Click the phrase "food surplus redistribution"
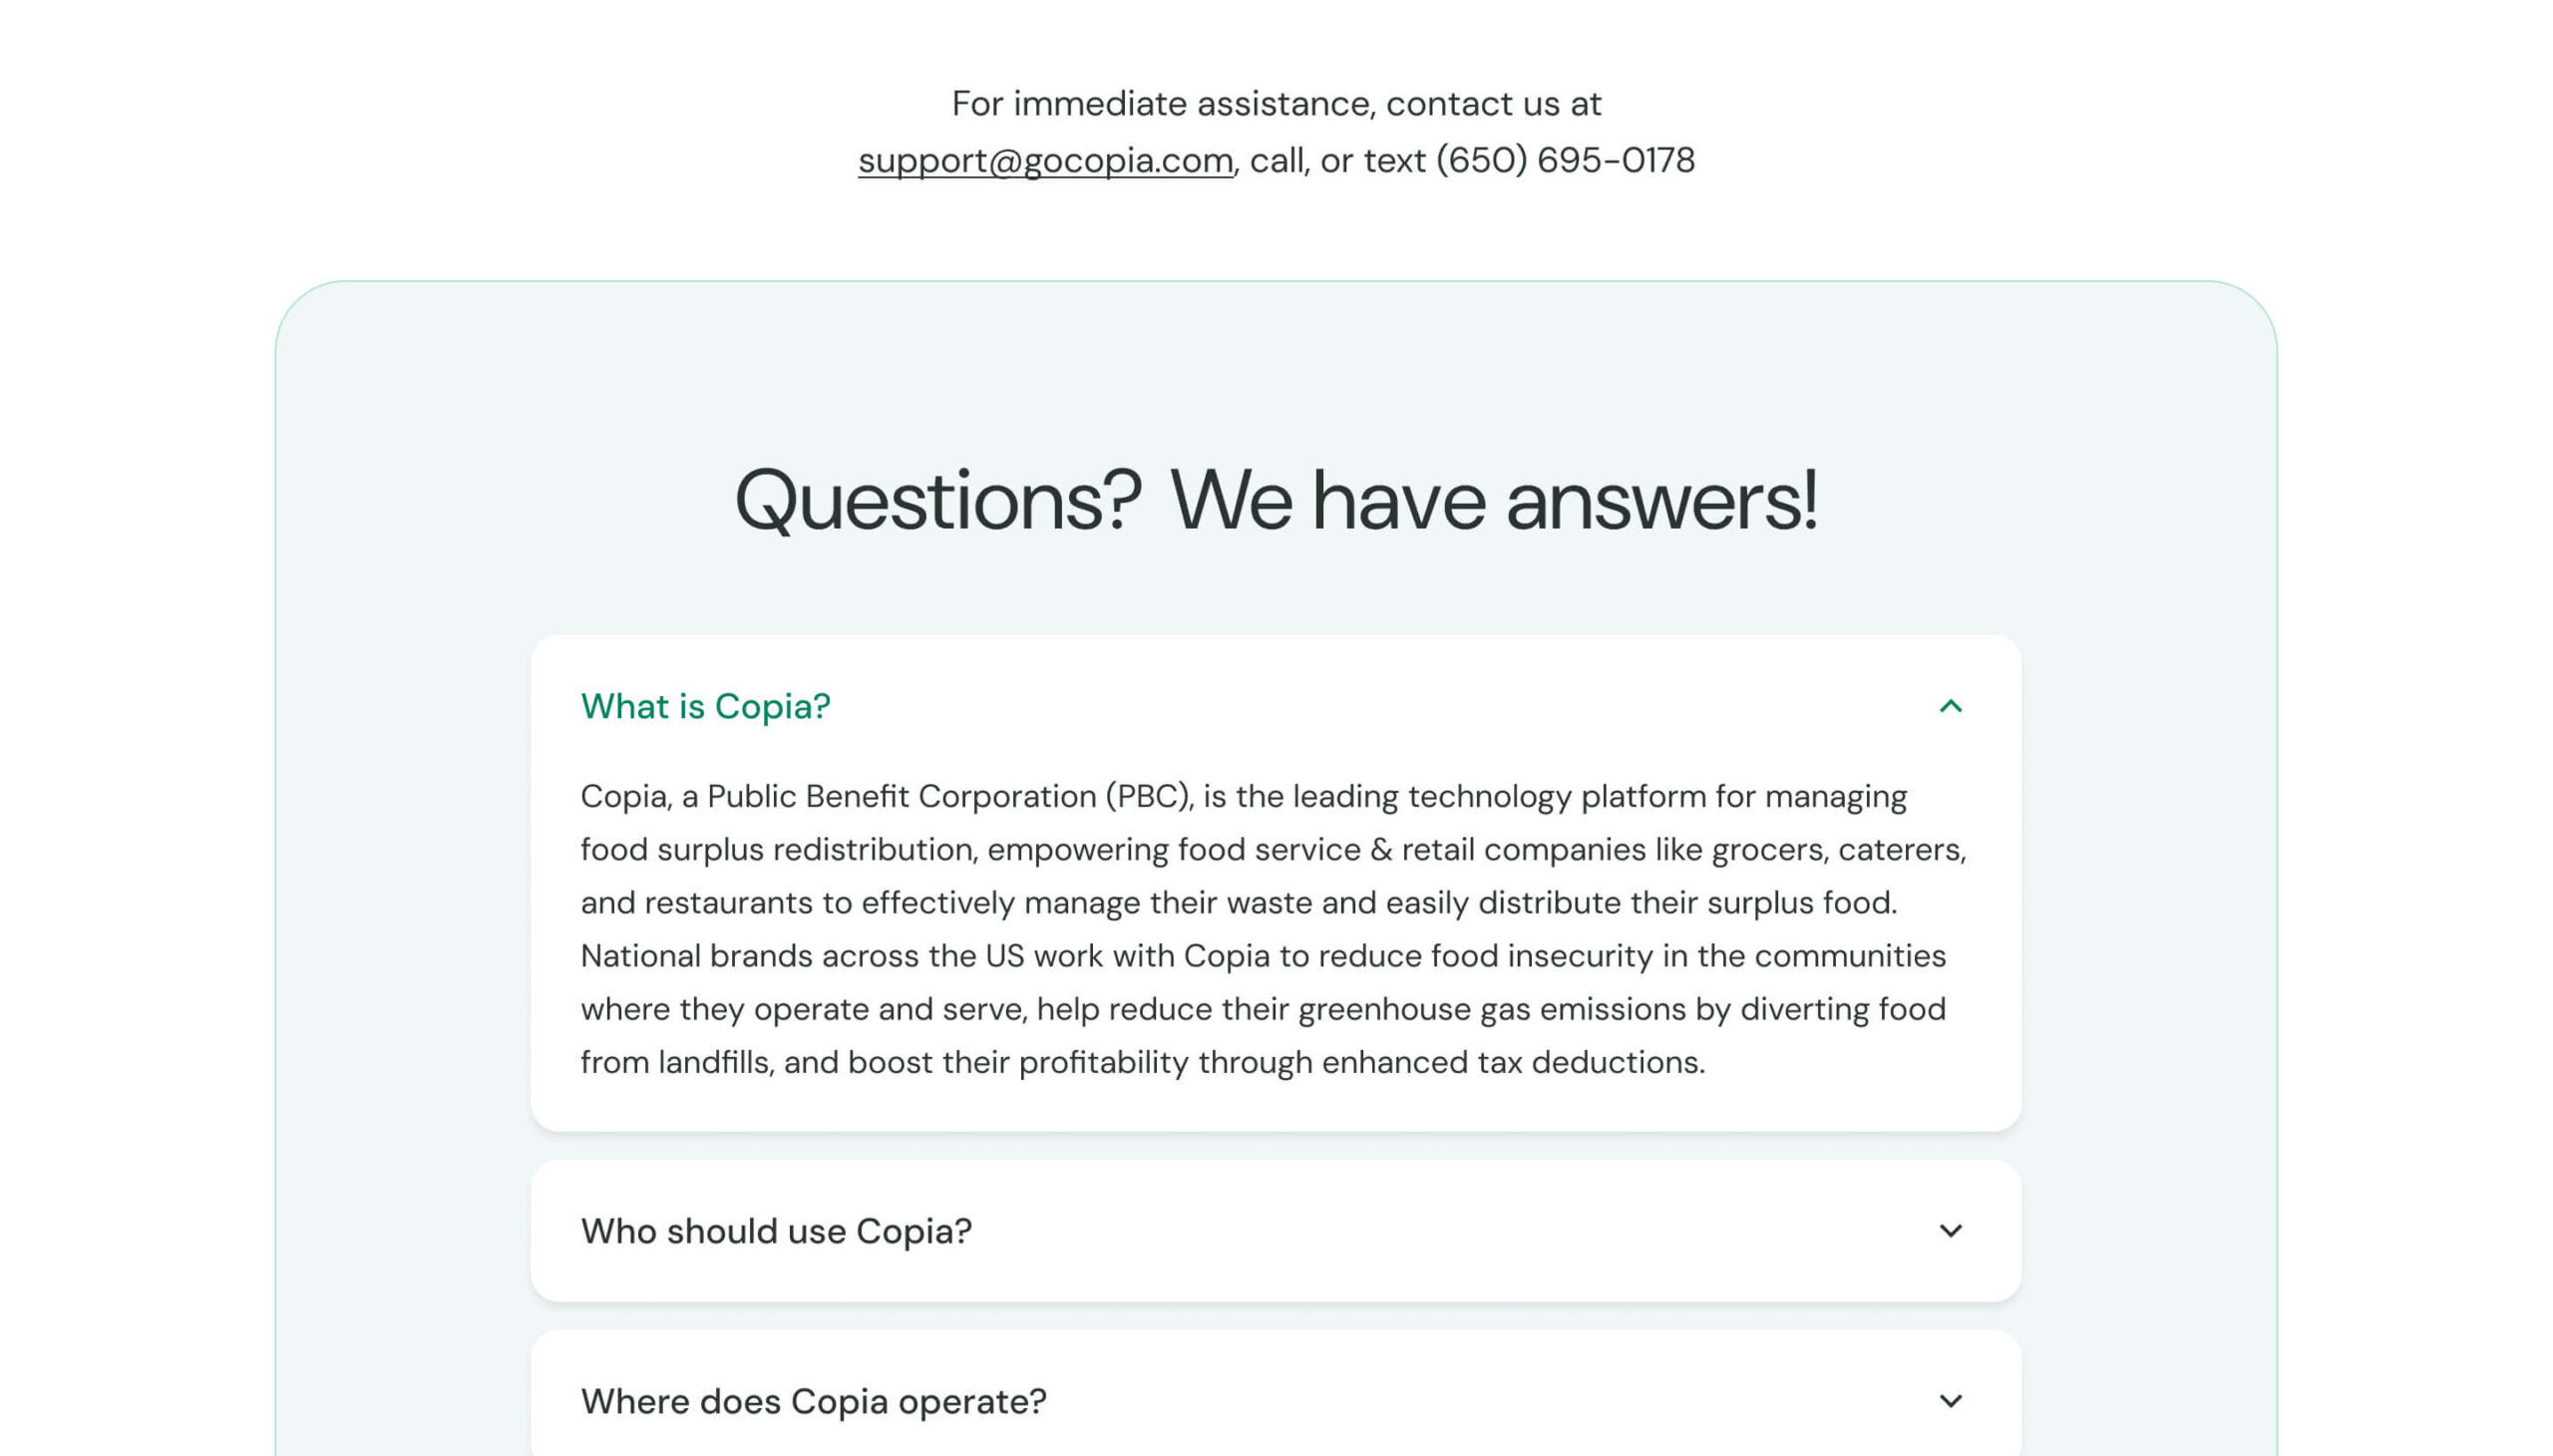This screenshot has height=1456, width=2553. coord(777,849)
